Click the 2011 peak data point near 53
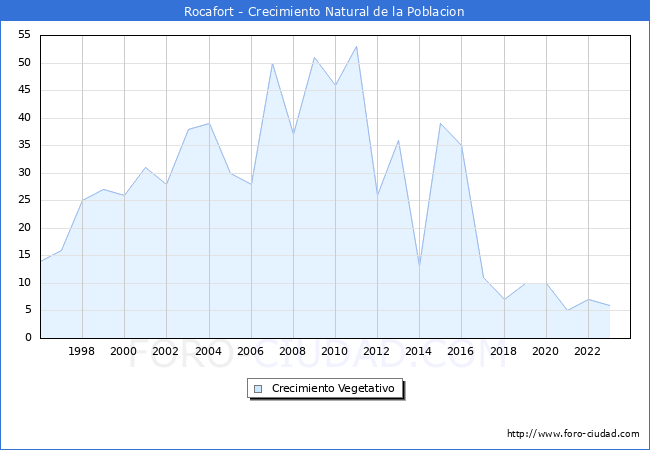The image size is (650, 450). [x=357, y=46]
